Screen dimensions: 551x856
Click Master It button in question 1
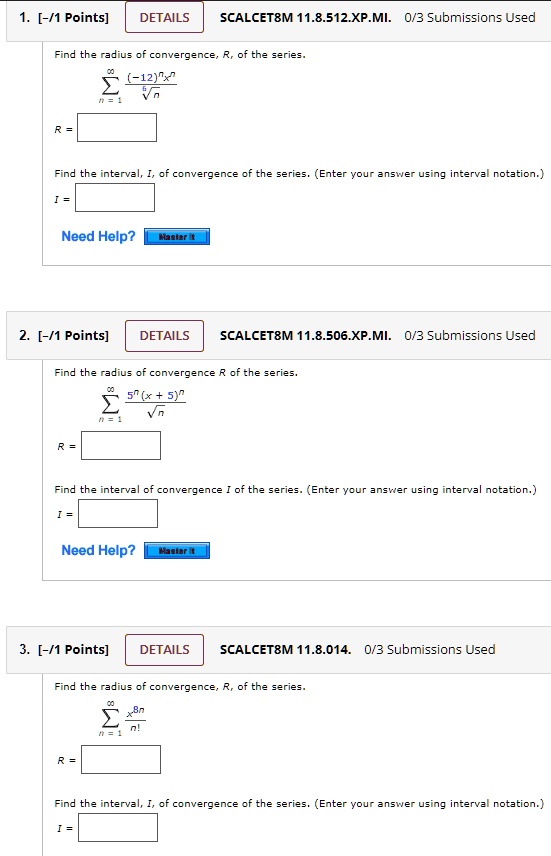(177, 237)
